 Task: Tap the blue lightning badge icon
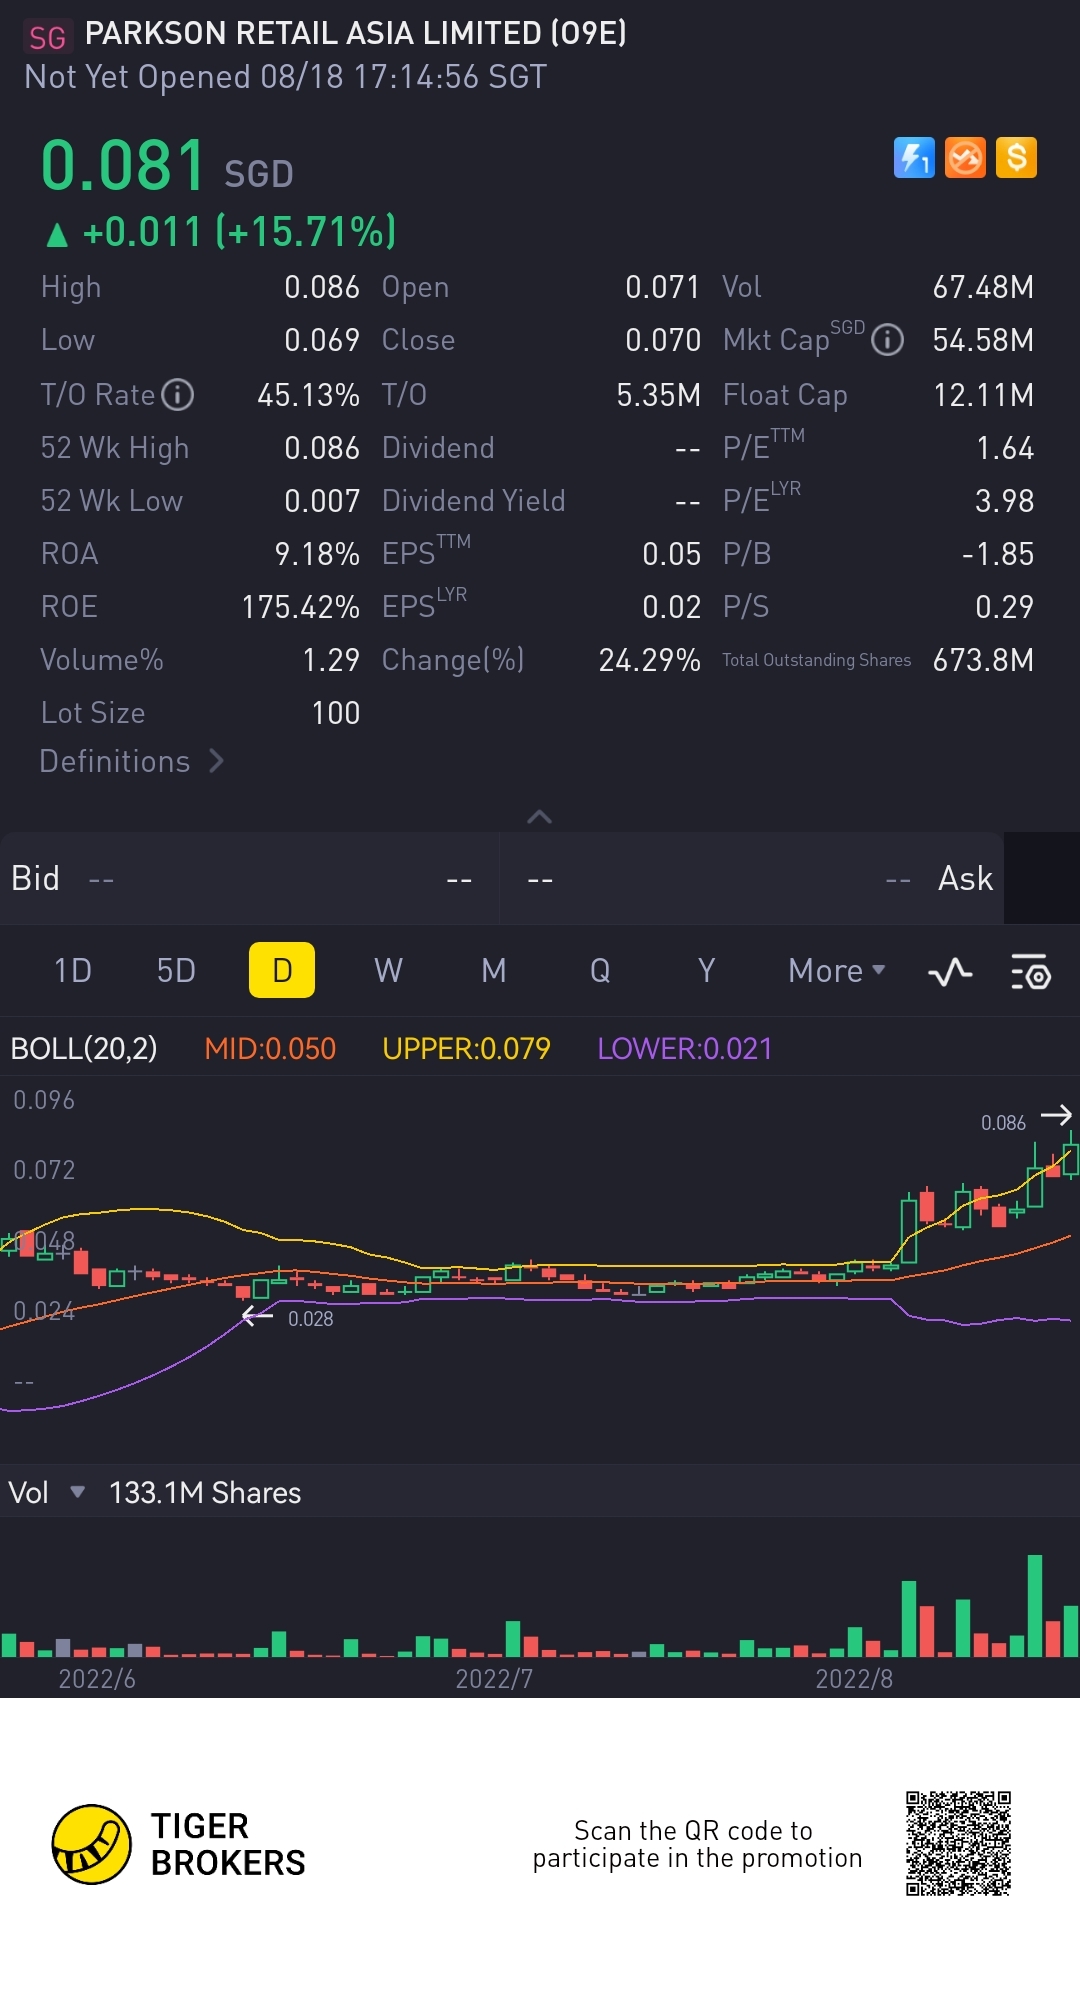click(x=914, y=157)
